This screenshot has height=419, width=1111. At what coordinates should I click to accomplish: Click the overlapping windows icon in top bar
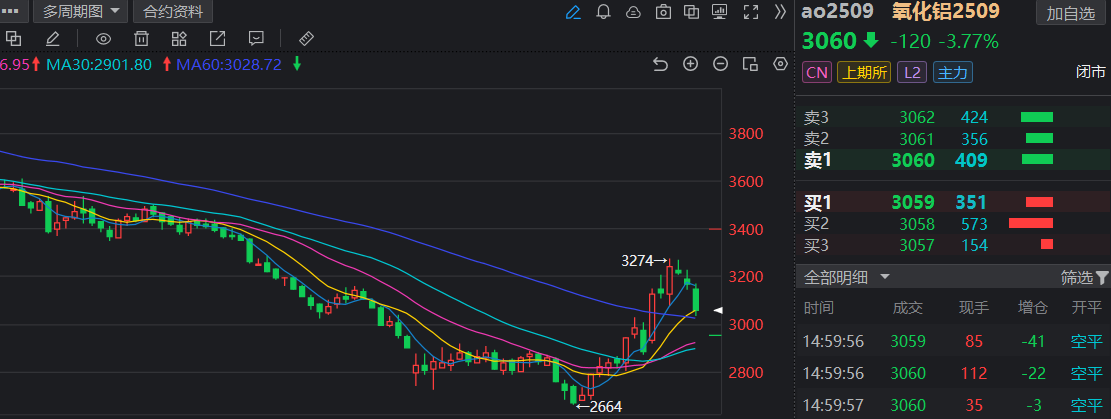(692, 12)
